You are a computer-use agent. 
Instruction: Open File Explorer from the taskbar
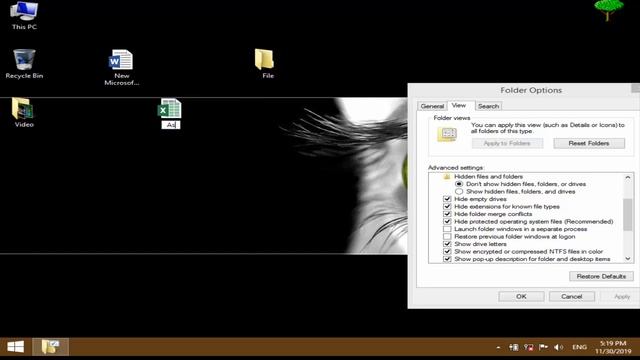[51, 347]
